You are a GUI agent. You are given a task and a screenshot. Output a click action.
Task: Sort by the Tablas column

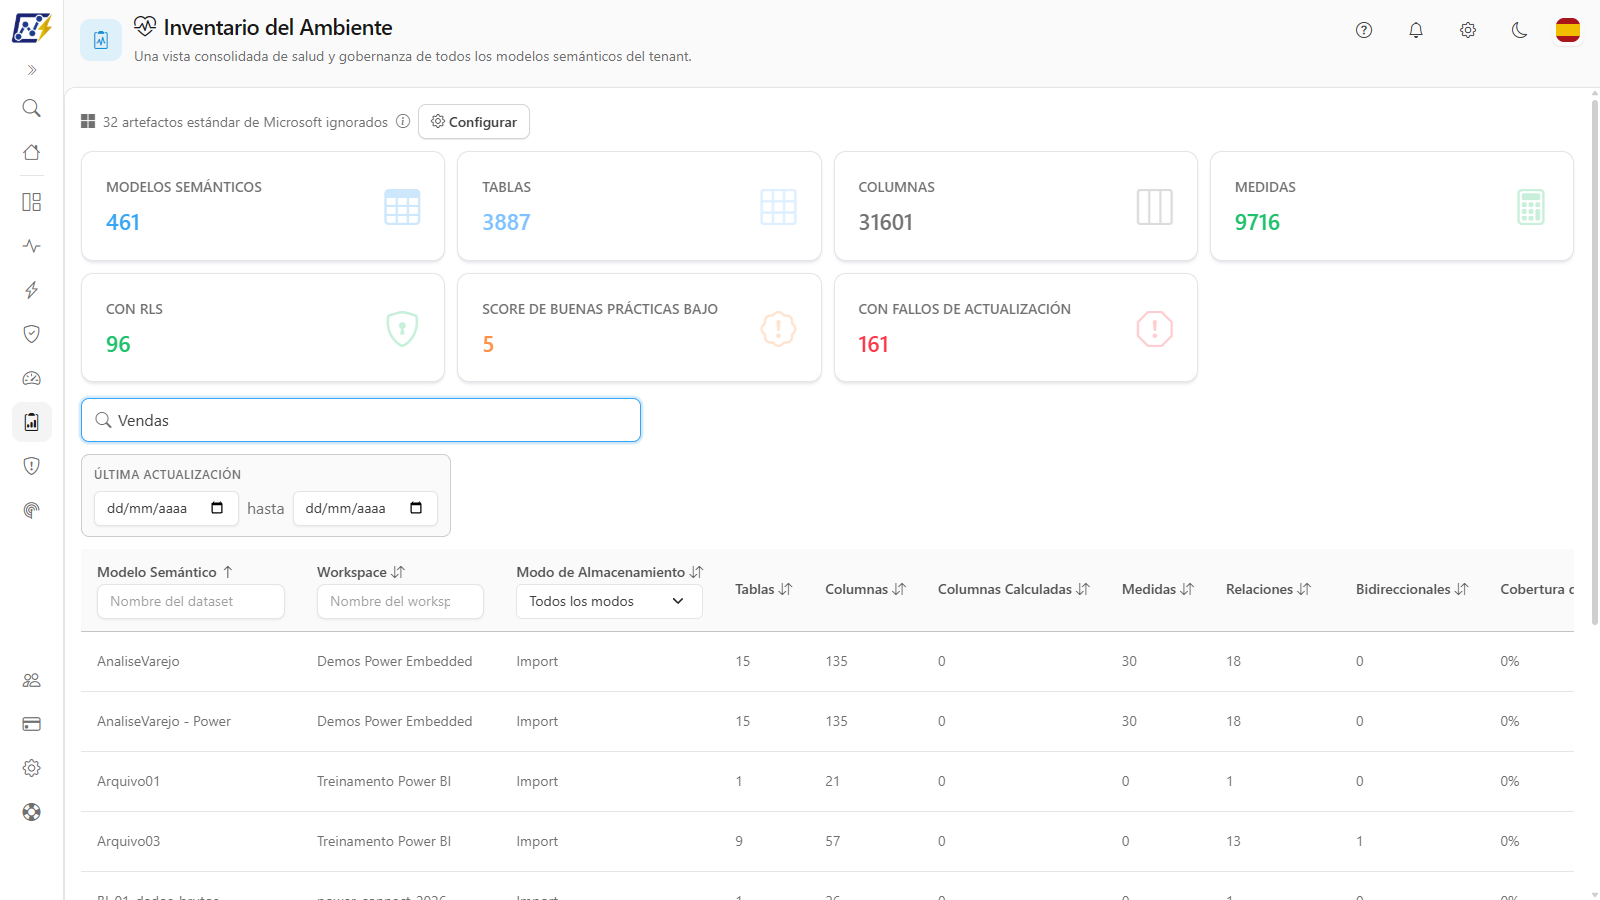point(764,589)
